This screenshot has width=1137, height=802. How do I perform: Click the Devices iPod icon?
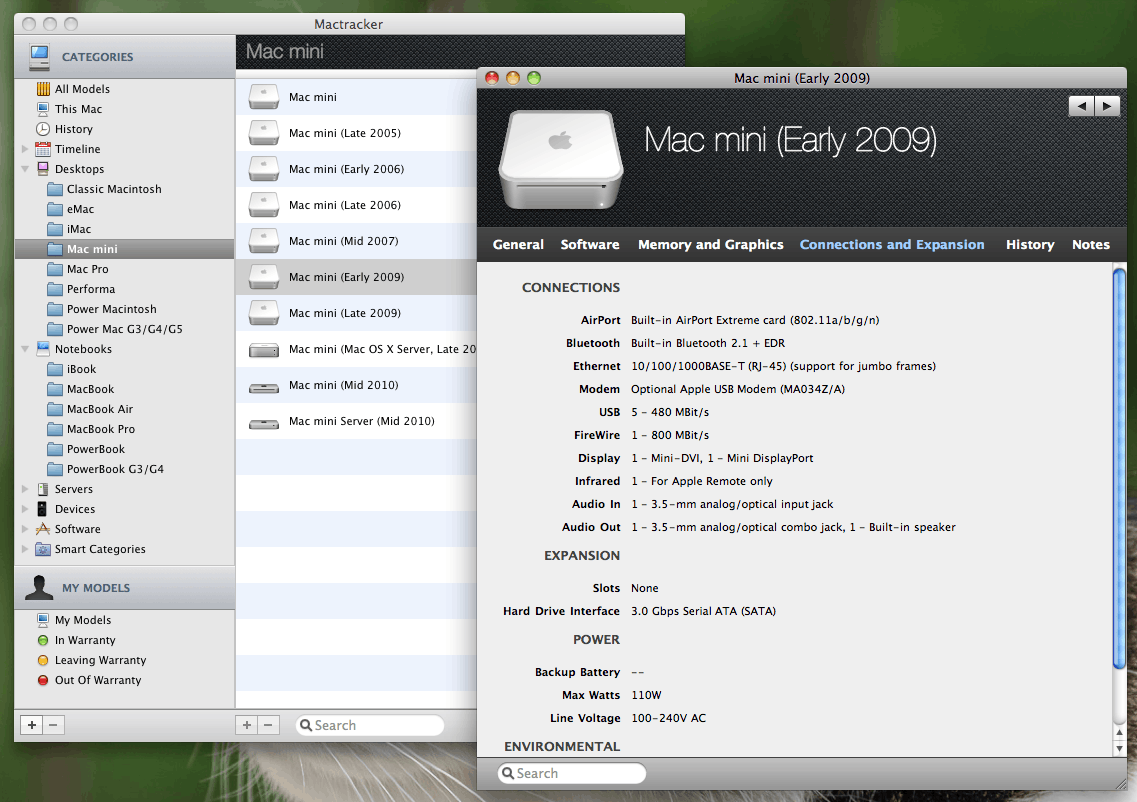click(x=42, y=509)
